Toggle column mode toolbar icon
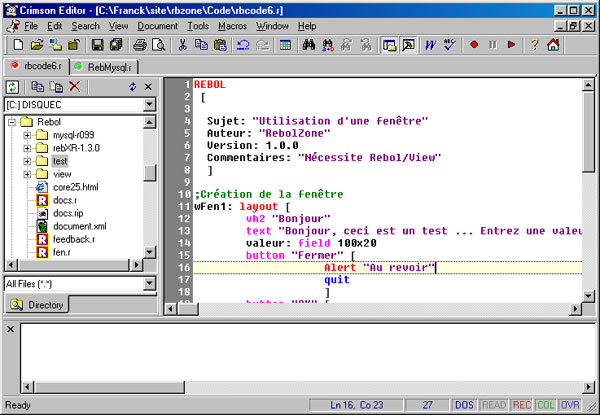 pos(285,45)
